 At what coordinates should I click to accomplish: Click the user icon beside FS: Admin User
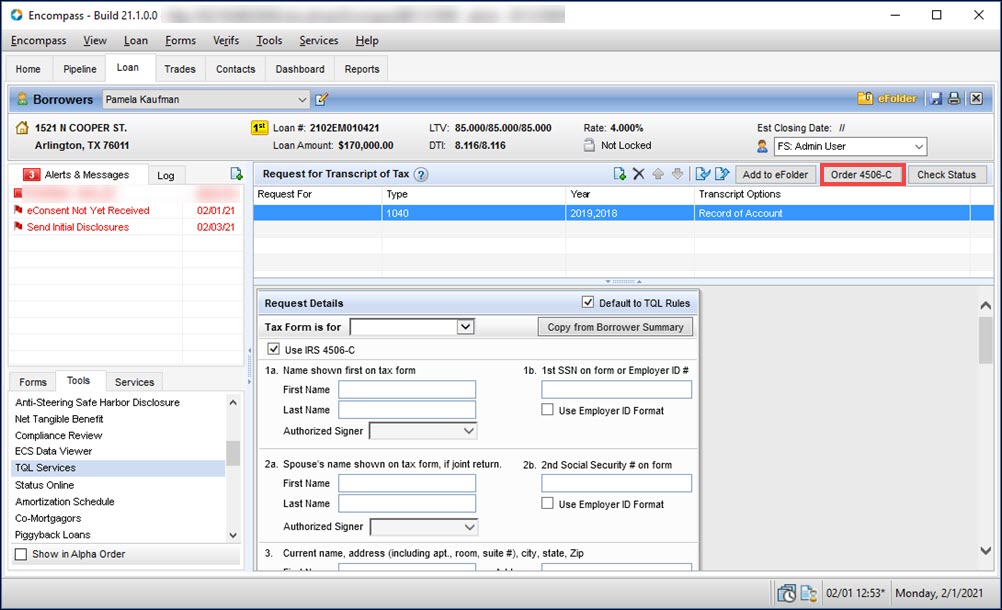[762, 146]
